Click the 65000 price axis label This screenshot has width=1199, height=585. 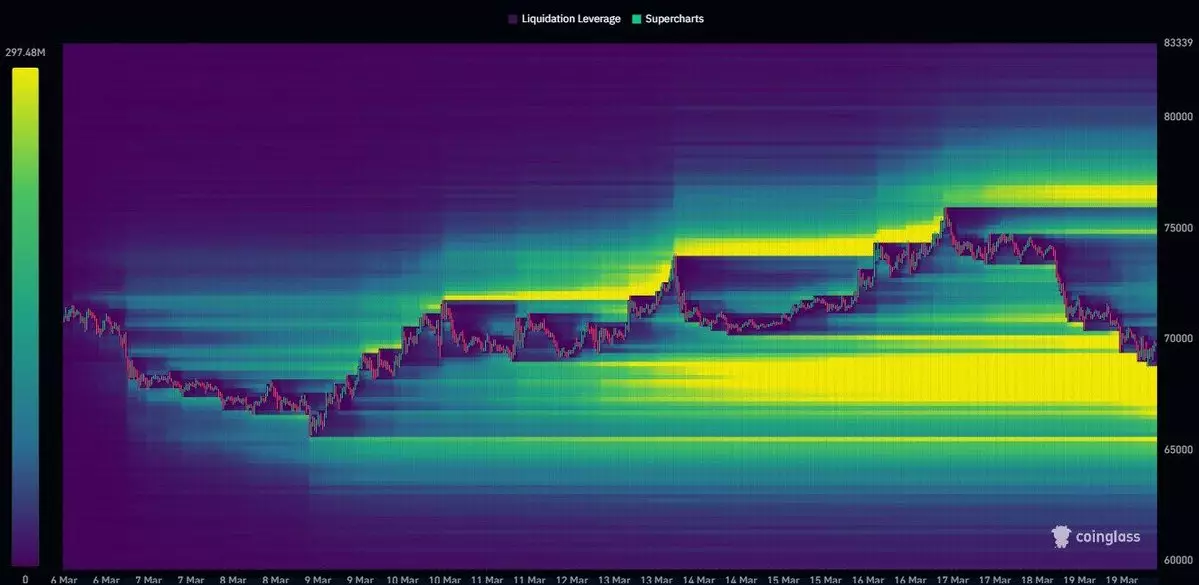(1178, 450)
